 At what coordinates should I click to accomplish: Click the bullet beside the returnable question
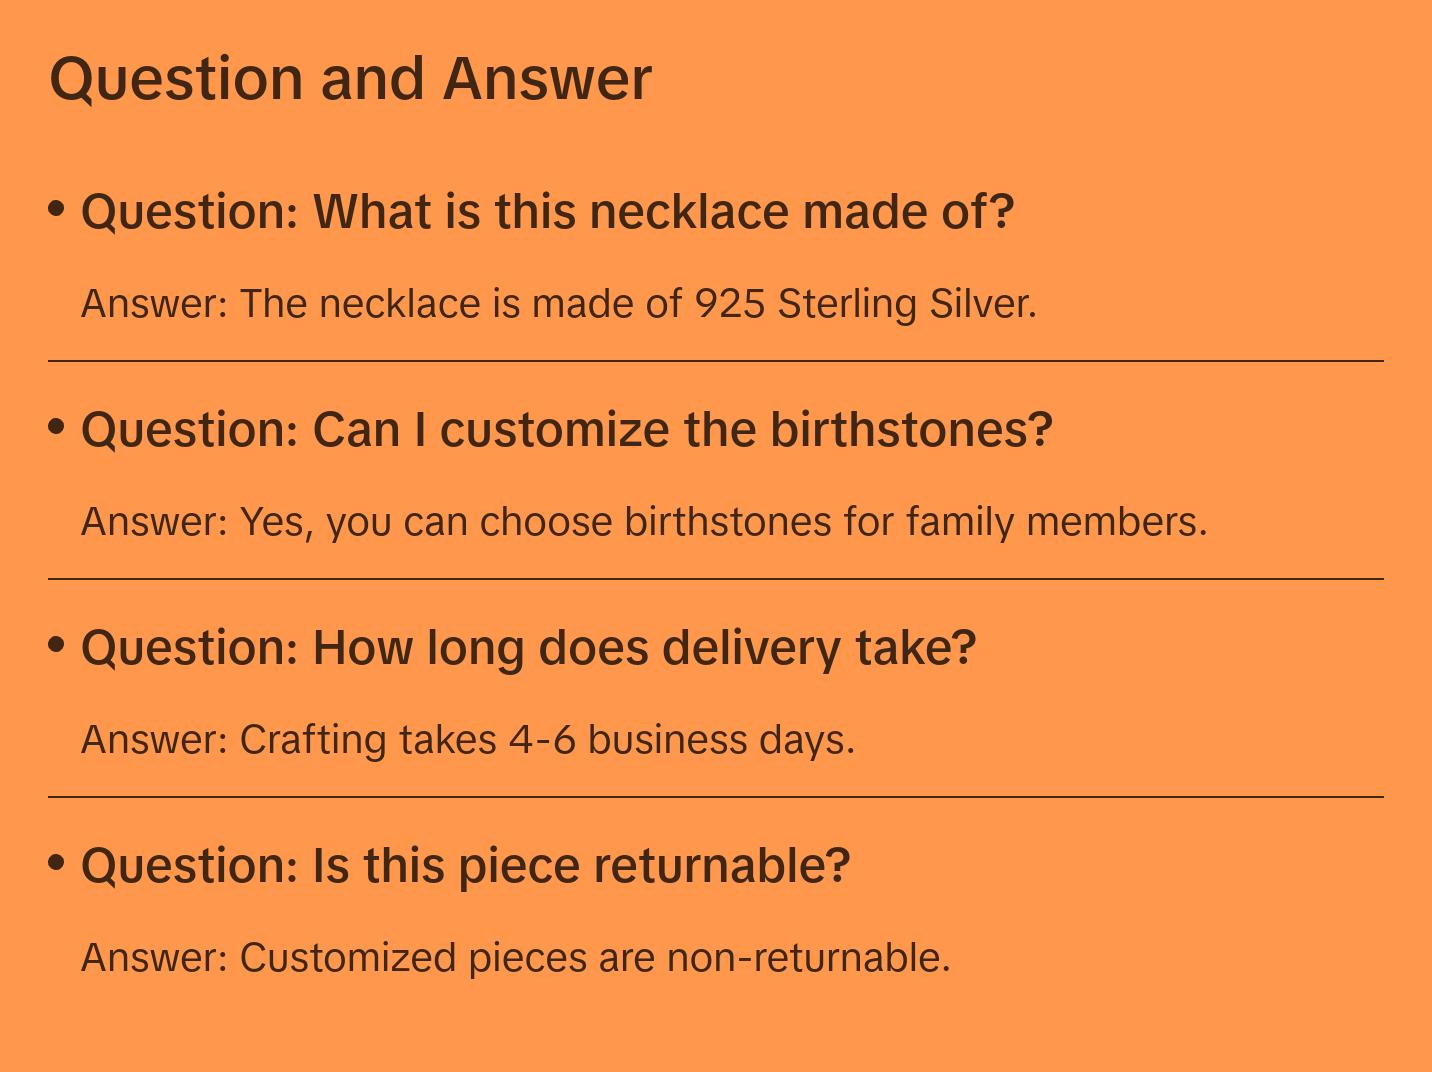point(57,861)
